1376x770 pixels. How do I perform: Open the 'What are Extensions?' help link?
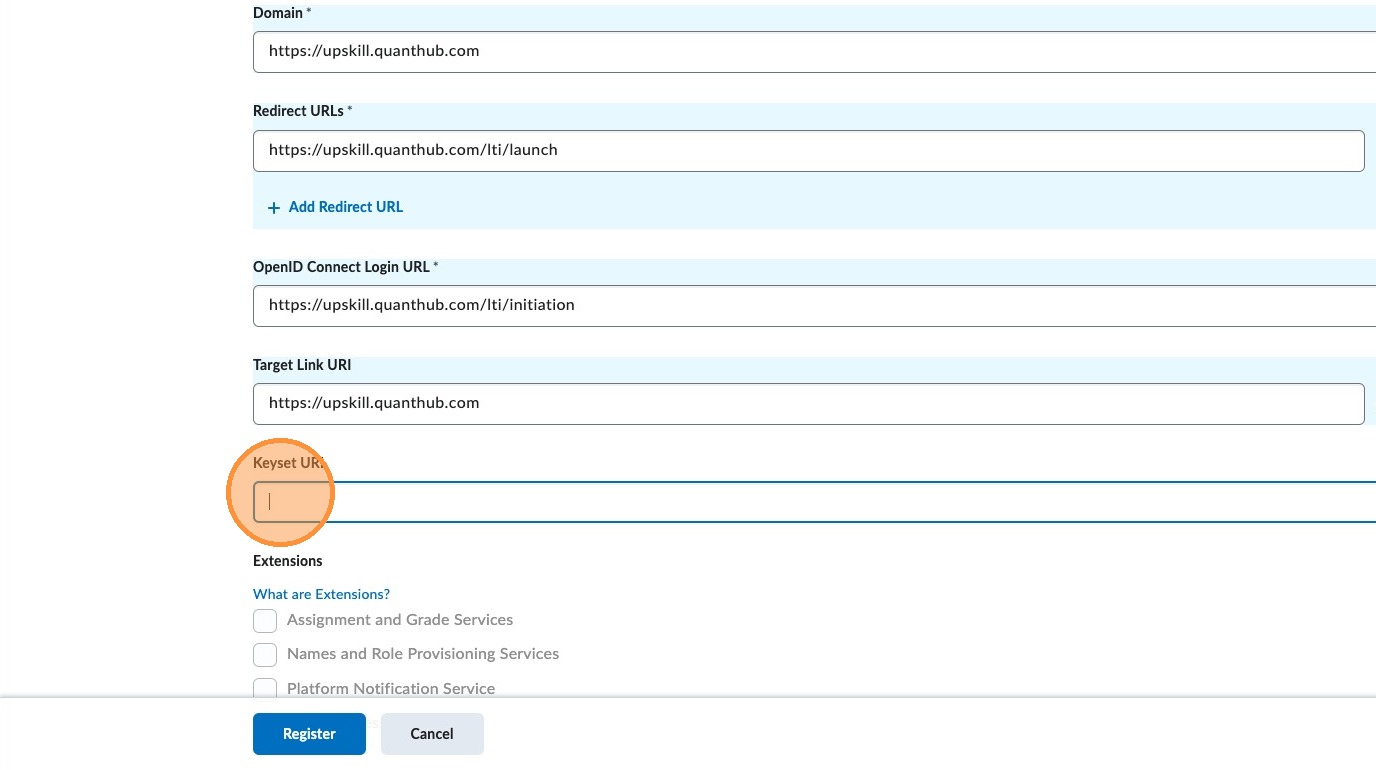(x=321, y=594)
